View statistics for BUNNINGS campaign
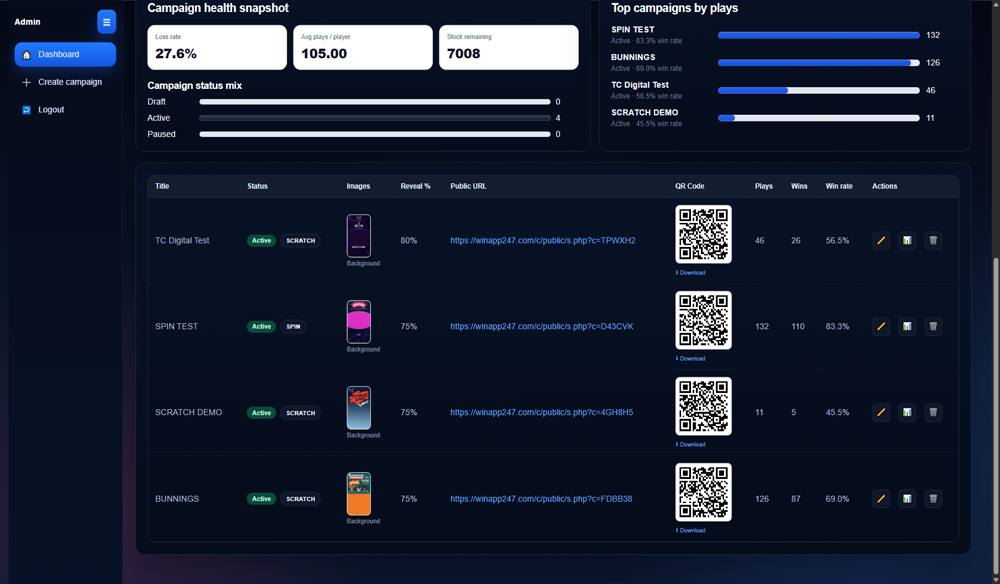1000x584 pixels. (x=907, y=499)
